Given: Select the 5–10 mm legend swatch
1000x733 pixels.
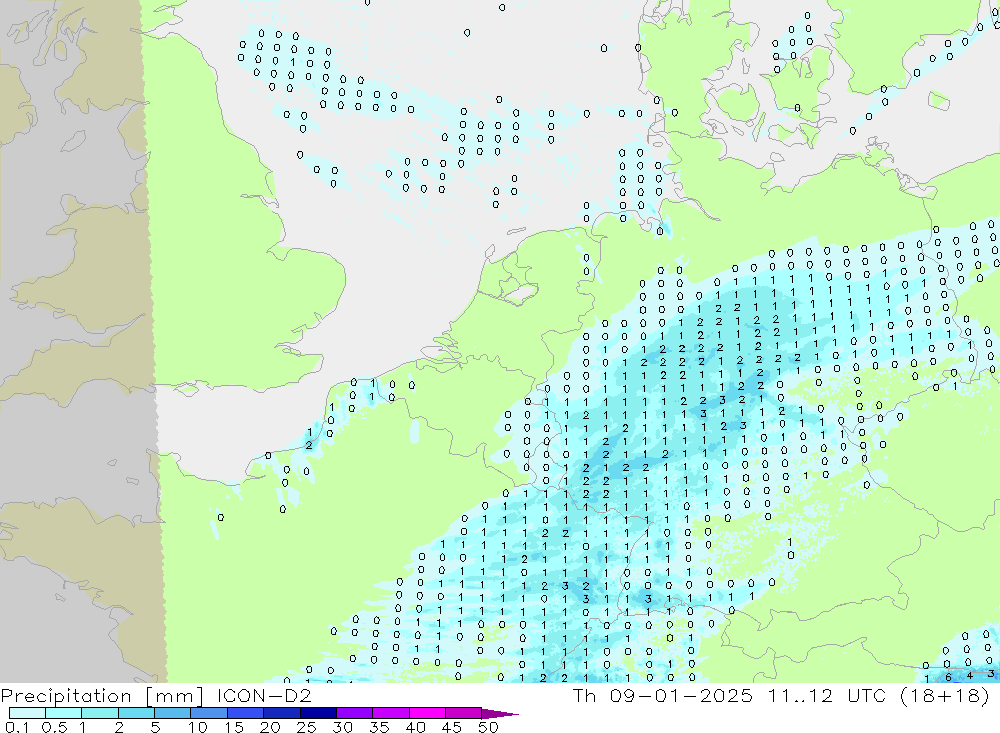Looking at the screenshot, I should click(173, 713).
